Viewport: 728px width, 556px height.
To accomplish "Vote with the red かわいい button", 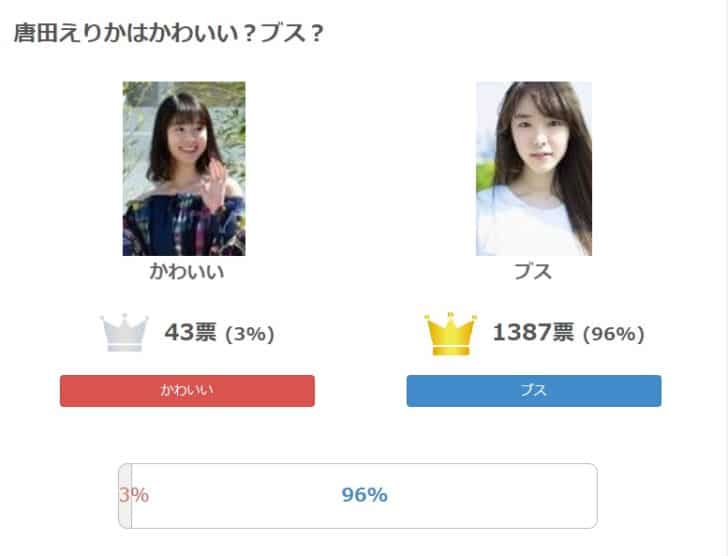I will tap(187, 391).
